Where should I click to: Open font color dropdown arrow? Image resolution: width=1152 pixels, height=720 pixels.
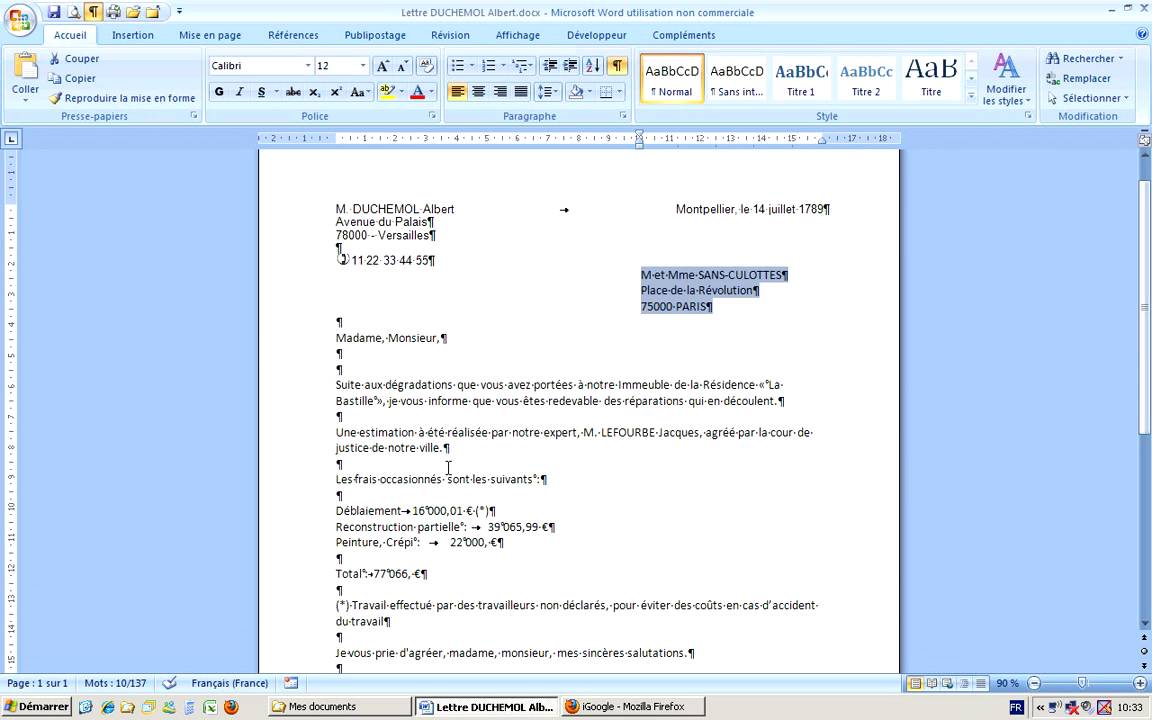431,92
